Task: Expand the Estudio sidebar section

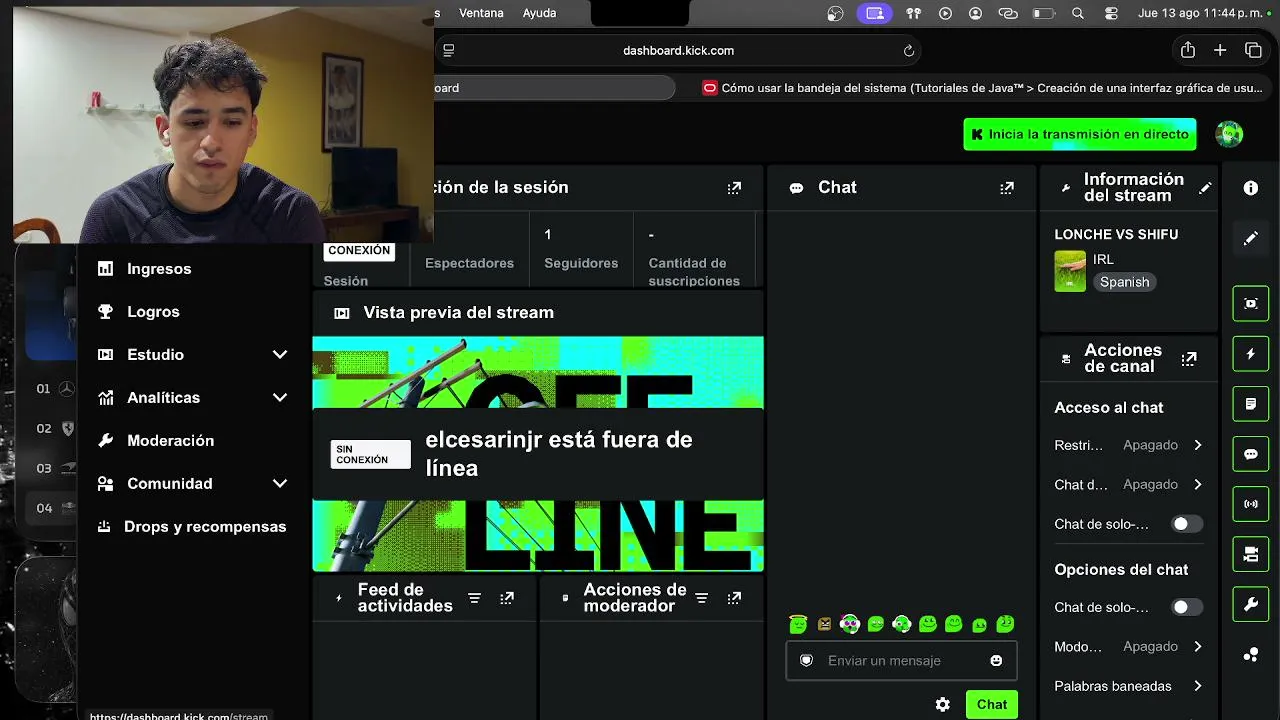Action: [x=280, y=355]
